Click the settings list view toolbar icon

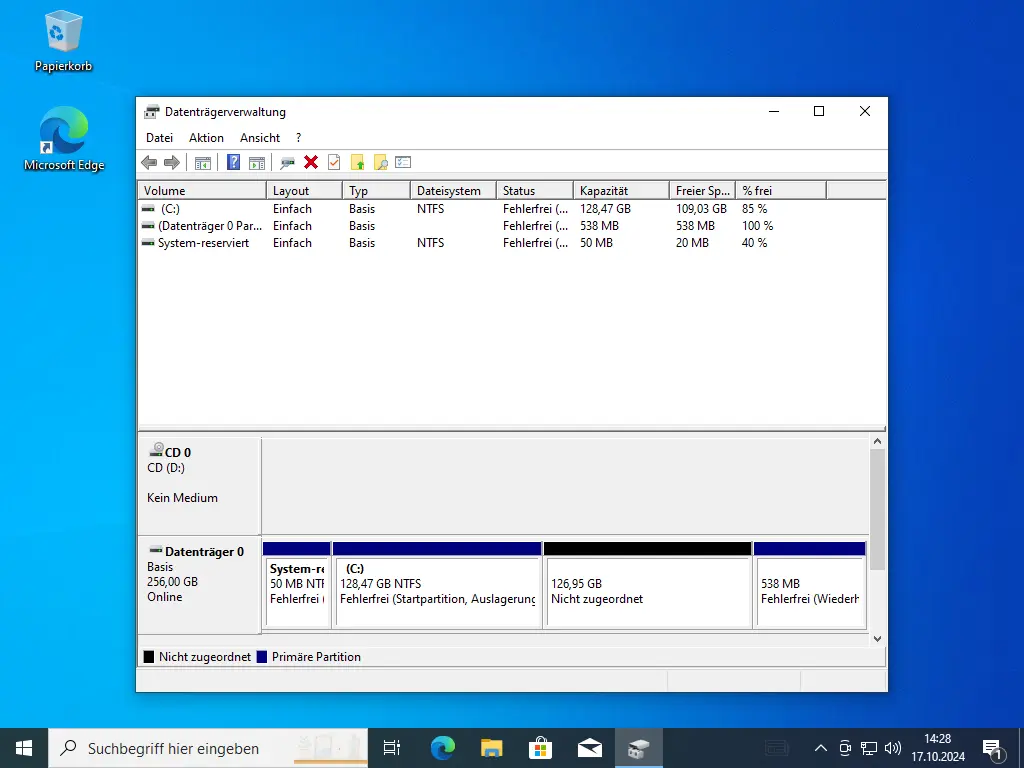pos(403,162)
